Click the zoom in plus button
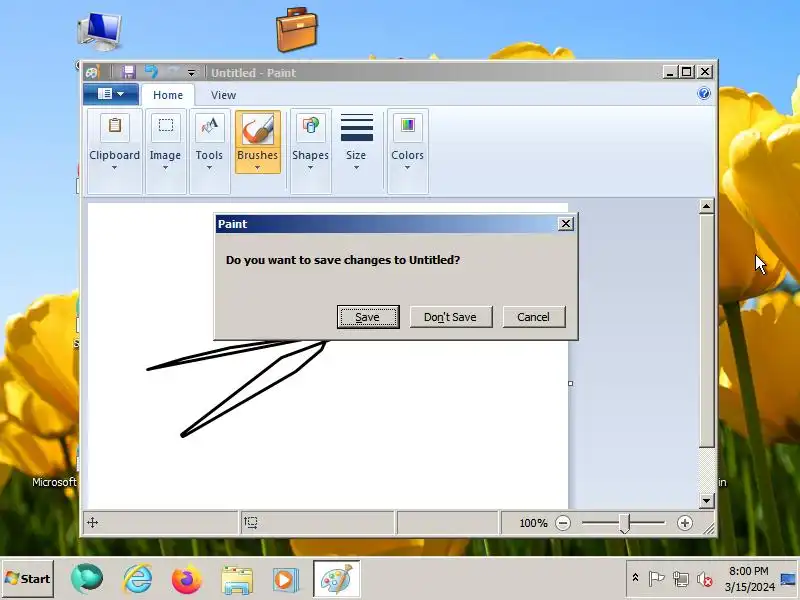Screen dimensions: 800x600 685,523
